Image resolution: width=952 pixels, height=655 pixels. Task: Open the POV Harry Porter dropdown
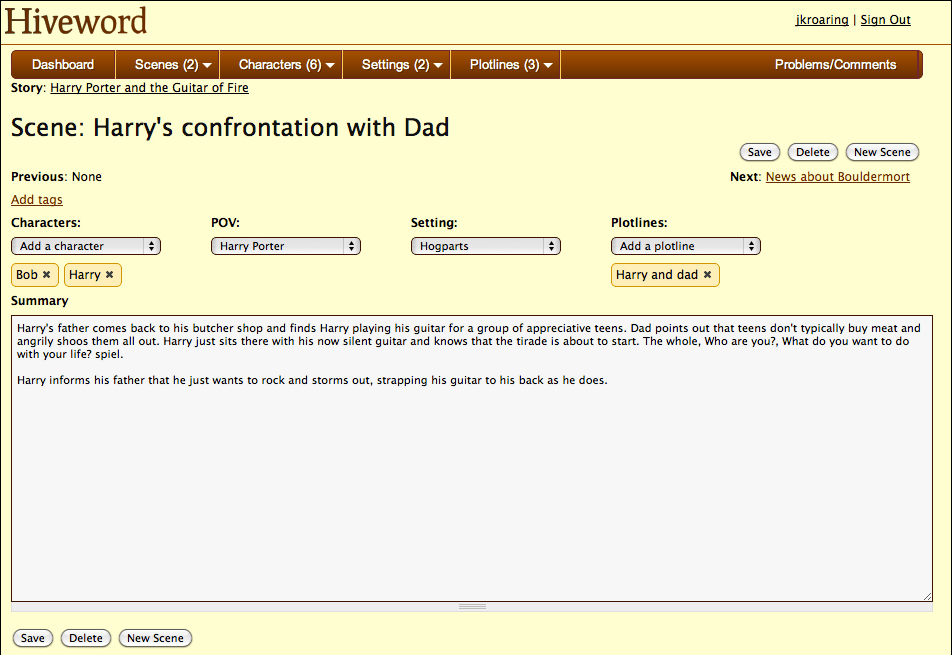coord(286,246)
